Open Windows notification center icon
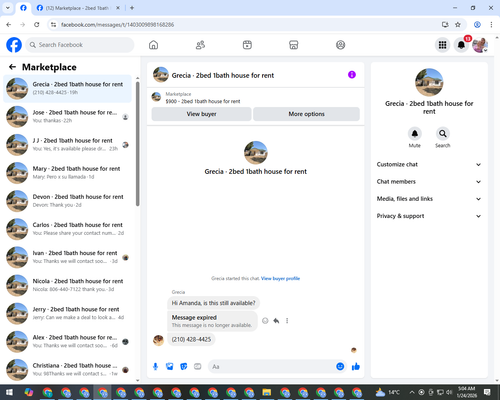This screenshot has width=500, height=400. [x=487, y=392]
